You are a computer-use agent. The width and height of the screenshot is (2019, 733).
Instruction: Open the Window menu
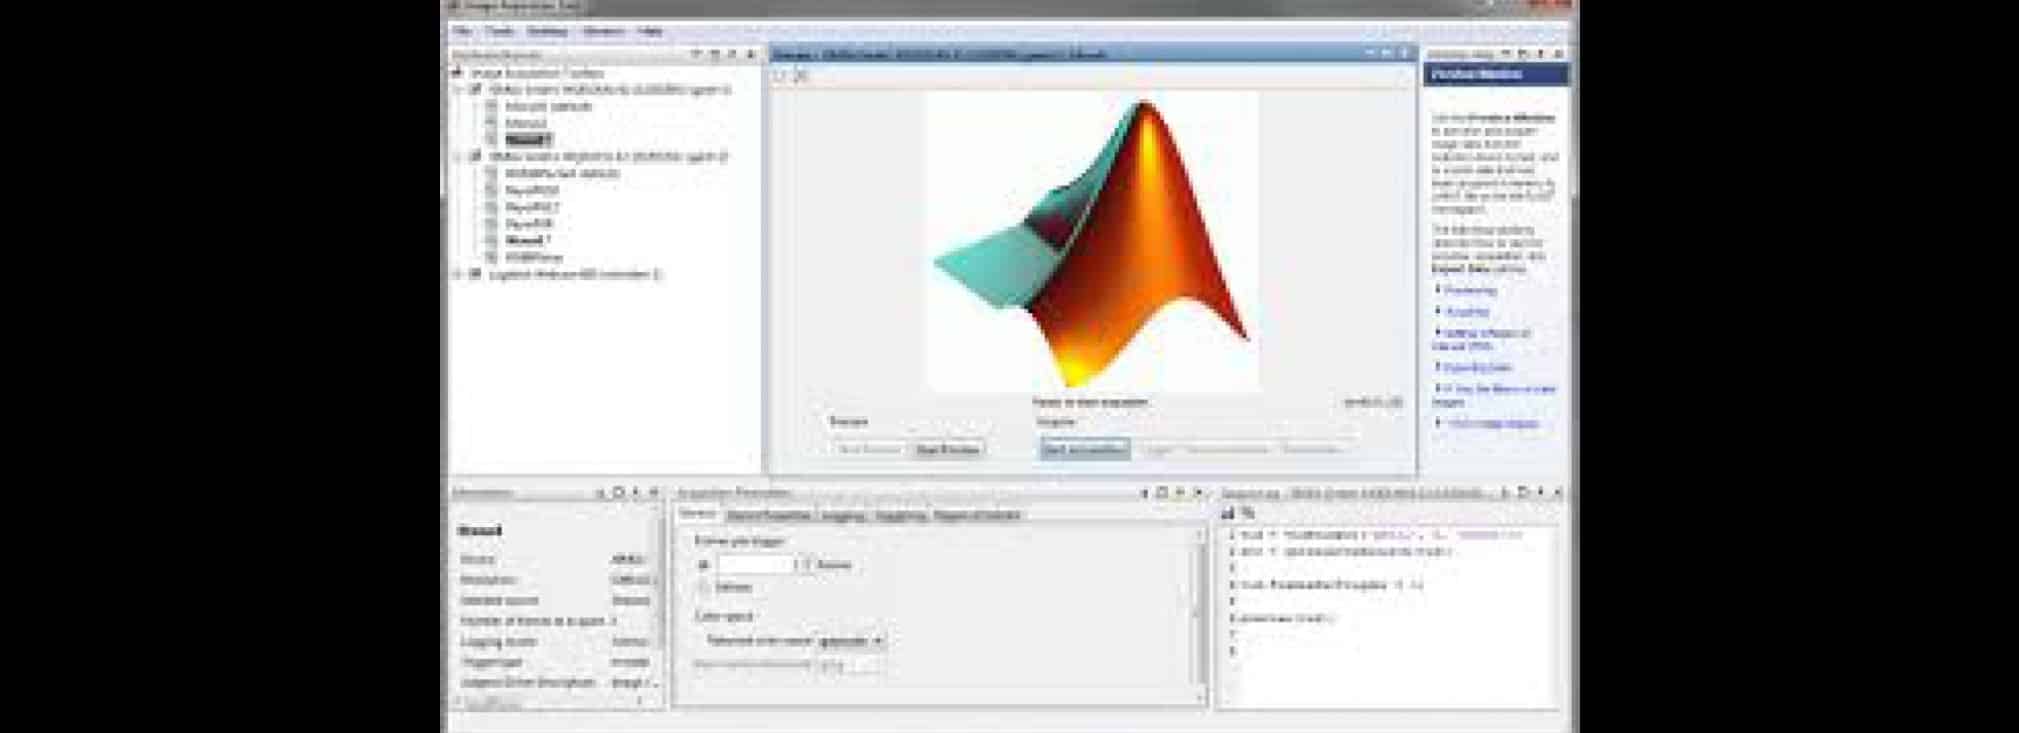(x=603, y=32)
